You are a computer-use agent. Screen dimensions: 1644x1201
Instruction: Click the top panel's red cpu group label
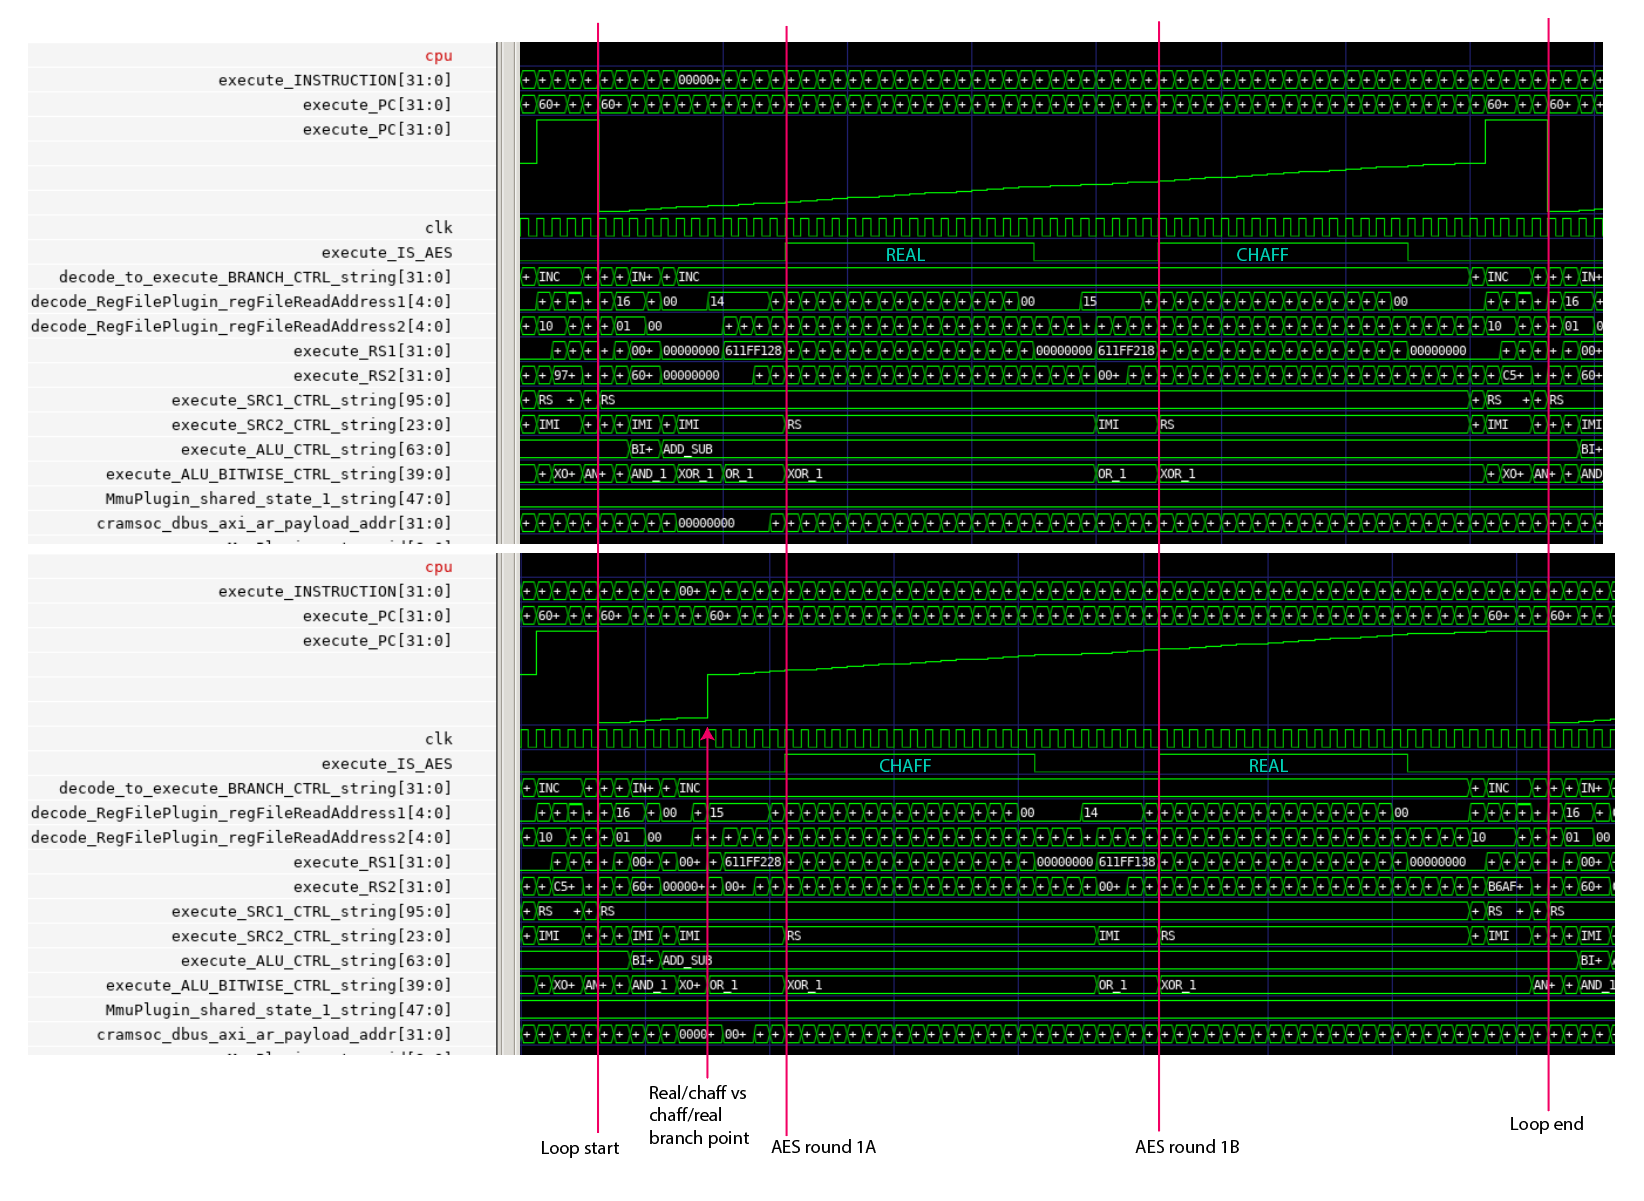coord(438,56)
